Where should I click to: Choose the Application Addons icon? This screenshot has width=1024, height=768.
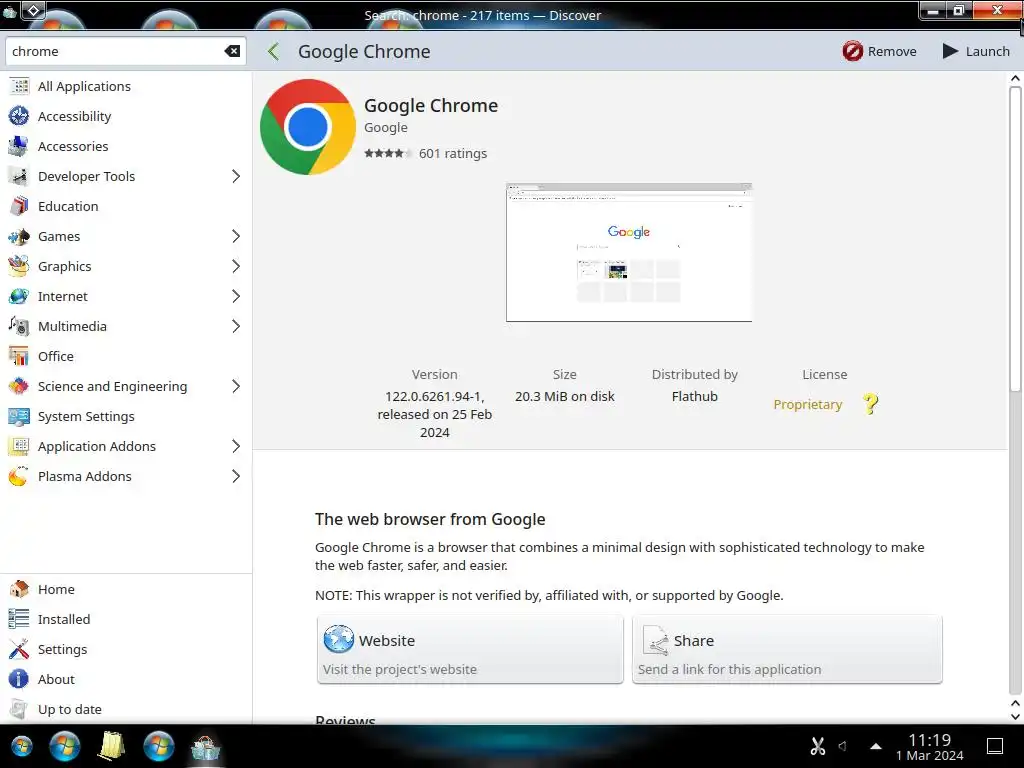[x=19, y=447]
